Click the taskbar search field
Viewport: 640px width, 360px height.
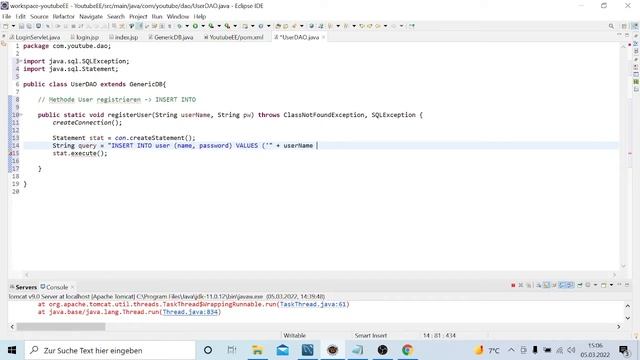point(110,350)
